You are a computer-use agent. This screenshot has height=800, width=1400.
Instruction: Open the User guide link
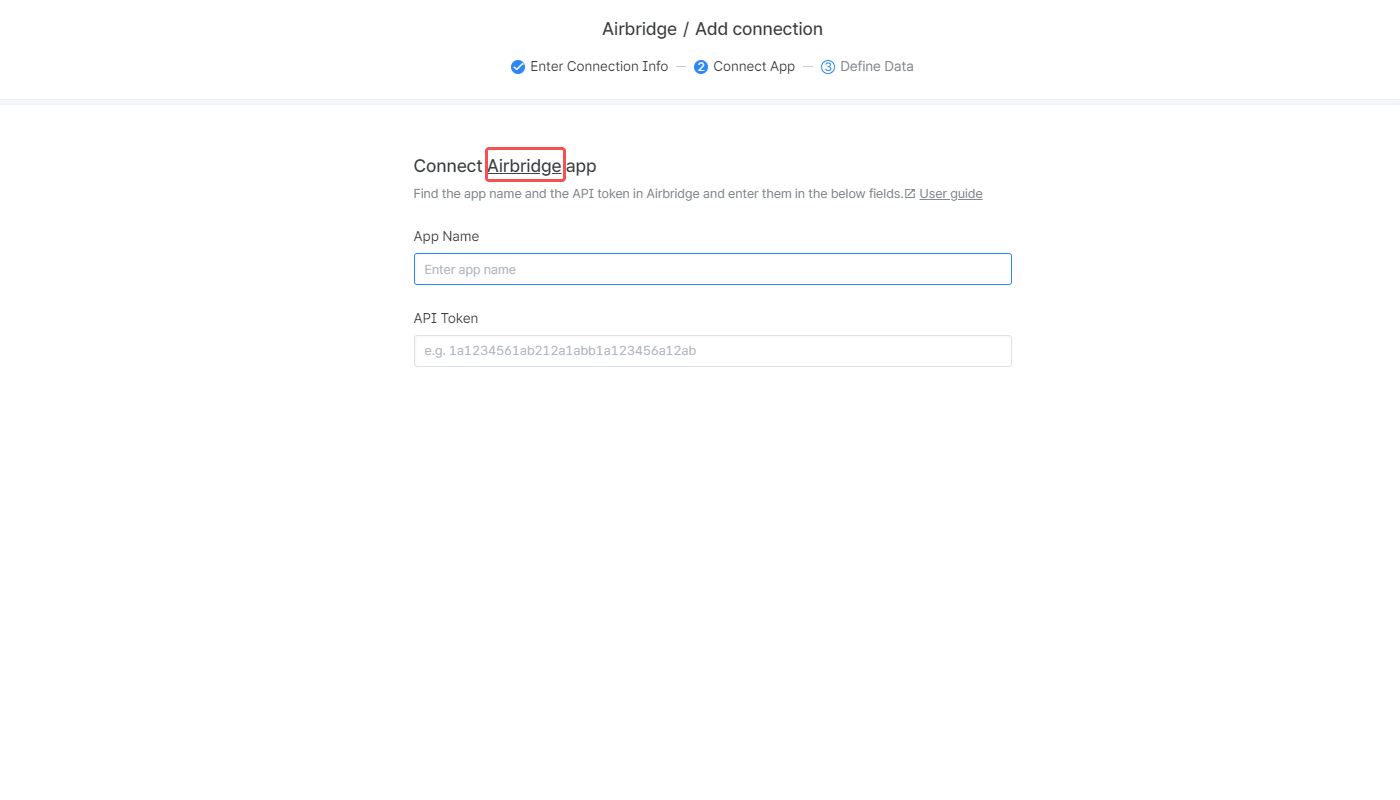click(951, 194)
